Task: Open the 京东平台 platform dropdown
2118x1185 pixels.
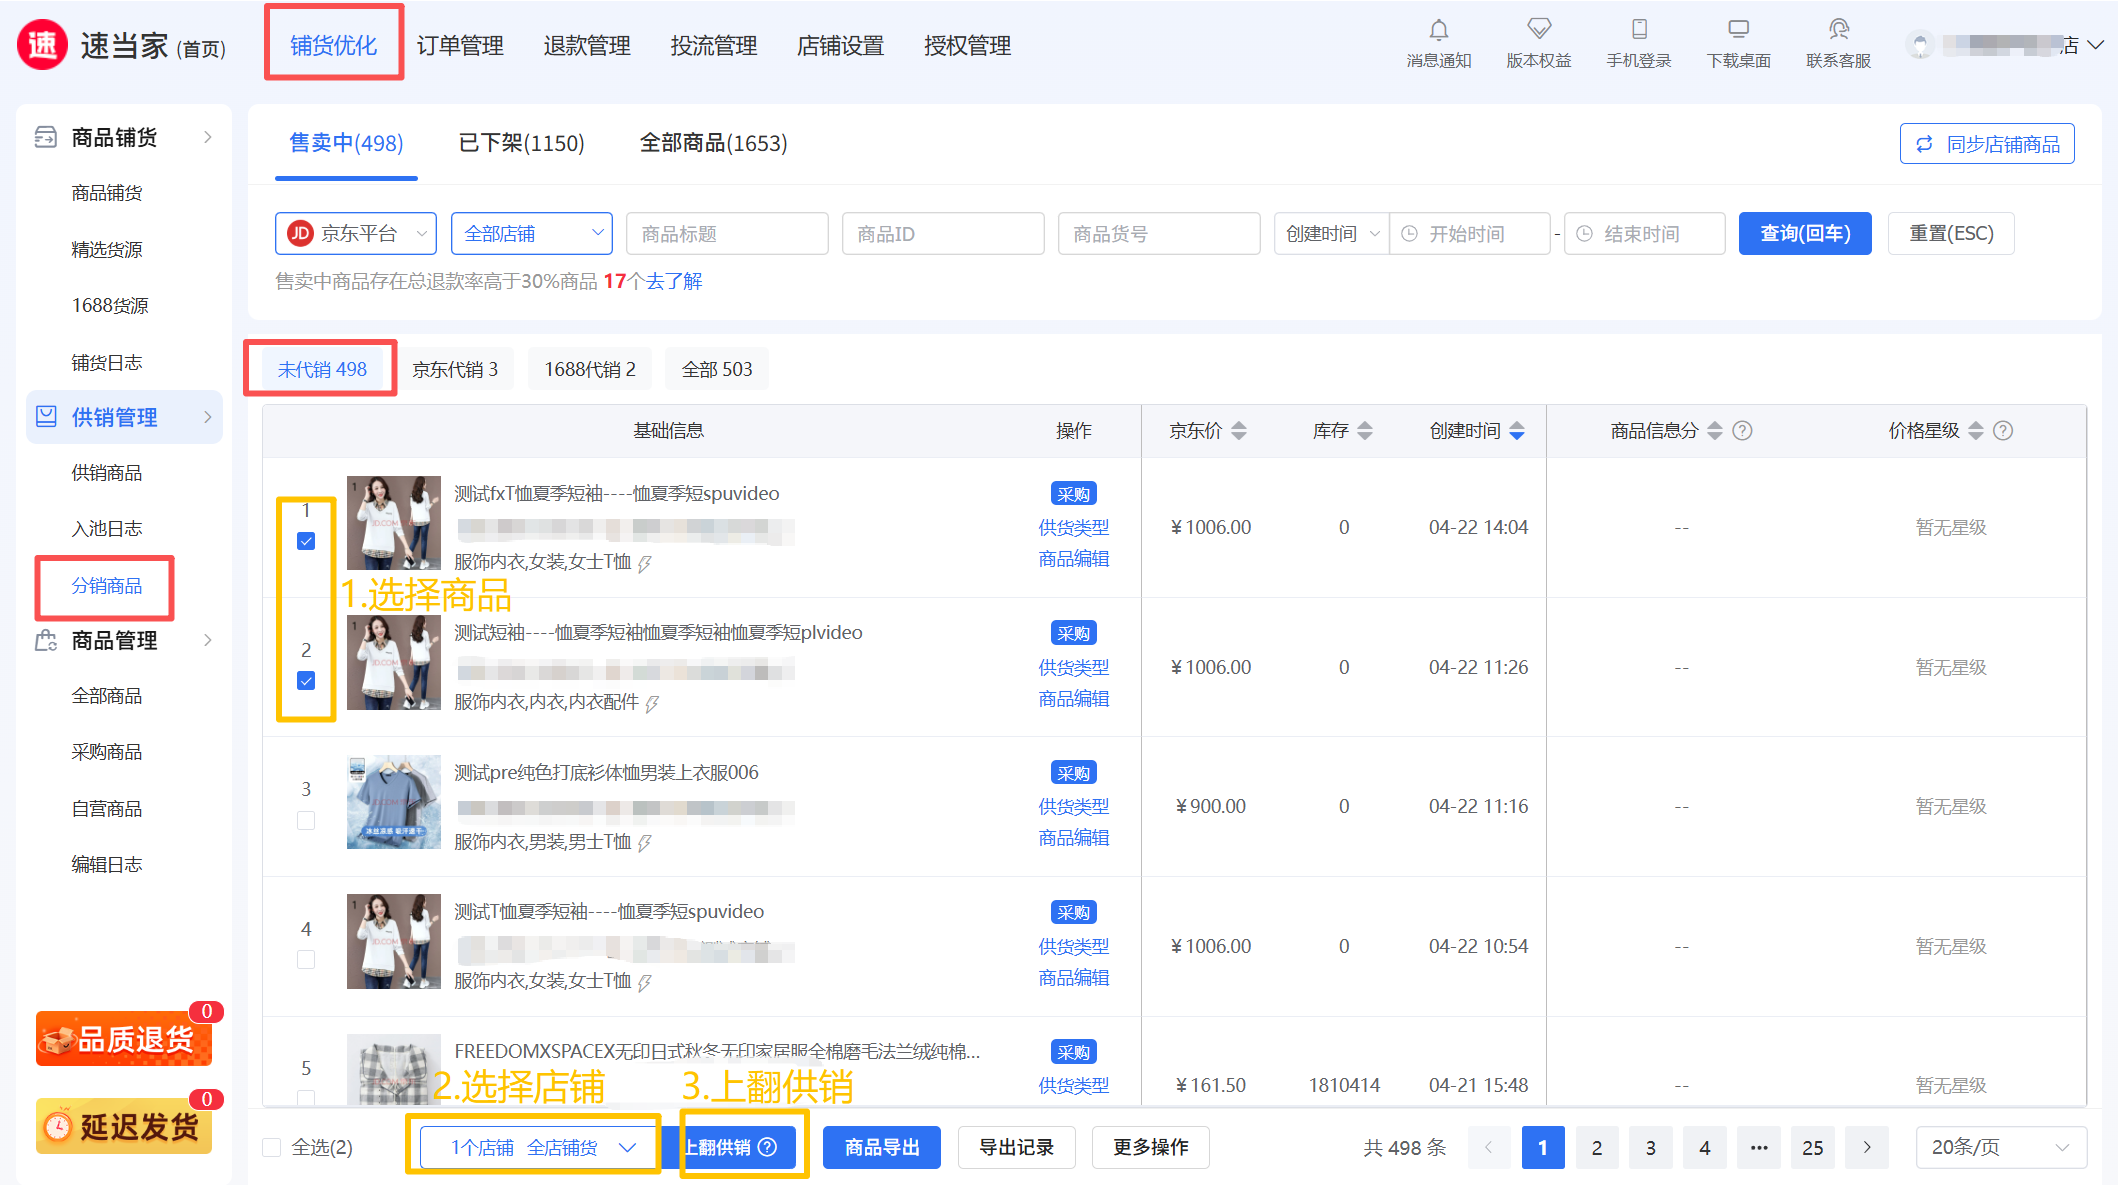Action: click(355, 234)
